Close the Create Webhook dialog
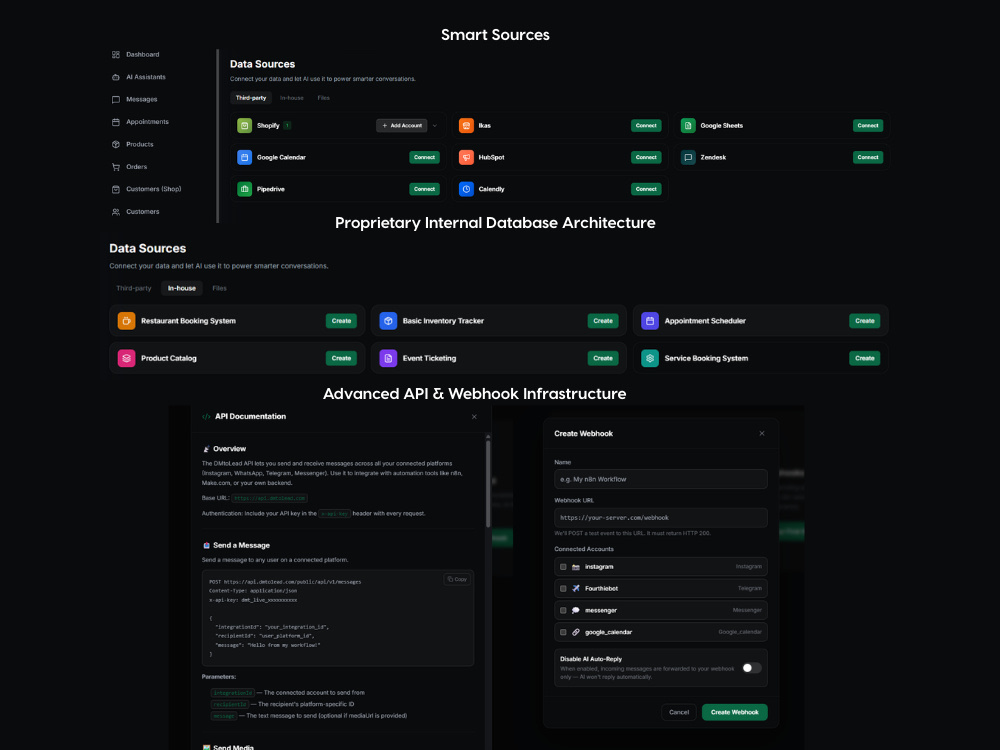1000x750 pixels. click(x=761, y=434)
